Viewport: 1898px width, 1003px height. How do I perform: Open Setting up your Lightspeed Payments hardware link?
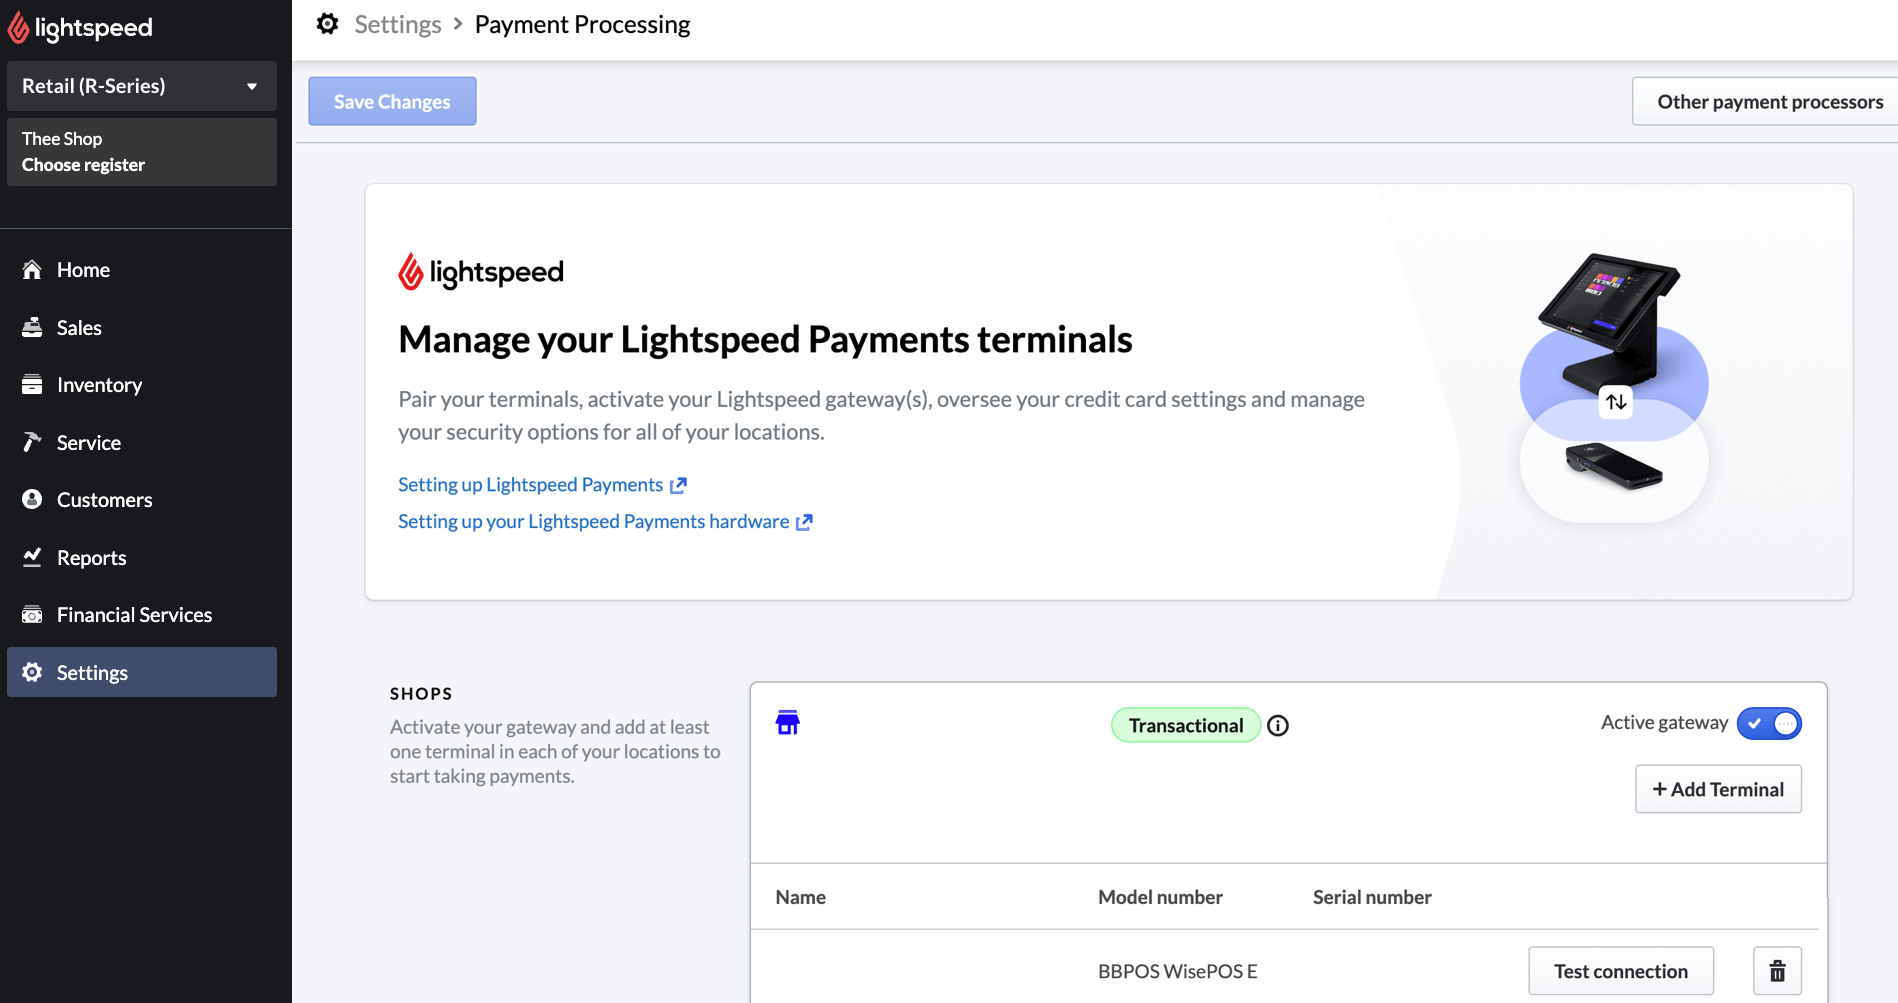click(593, 522)
